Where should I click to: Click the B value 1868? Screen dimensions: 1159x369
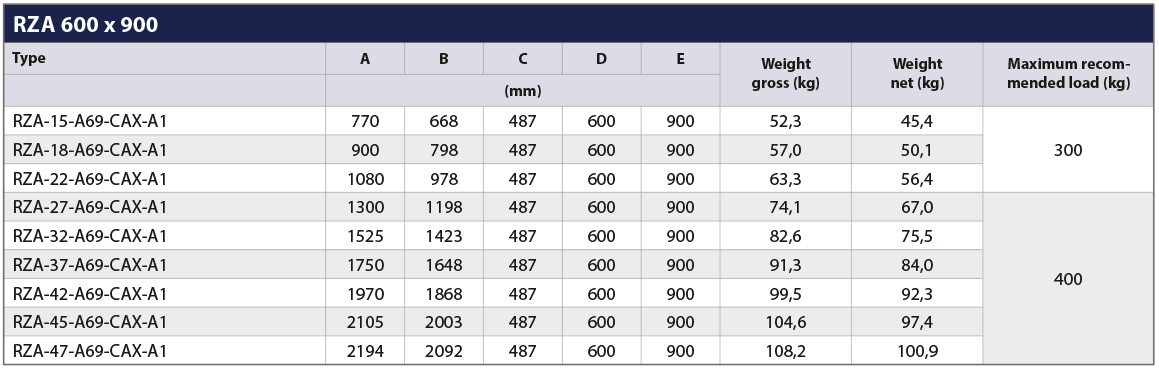pyautogui.click(x=443, y=294)
